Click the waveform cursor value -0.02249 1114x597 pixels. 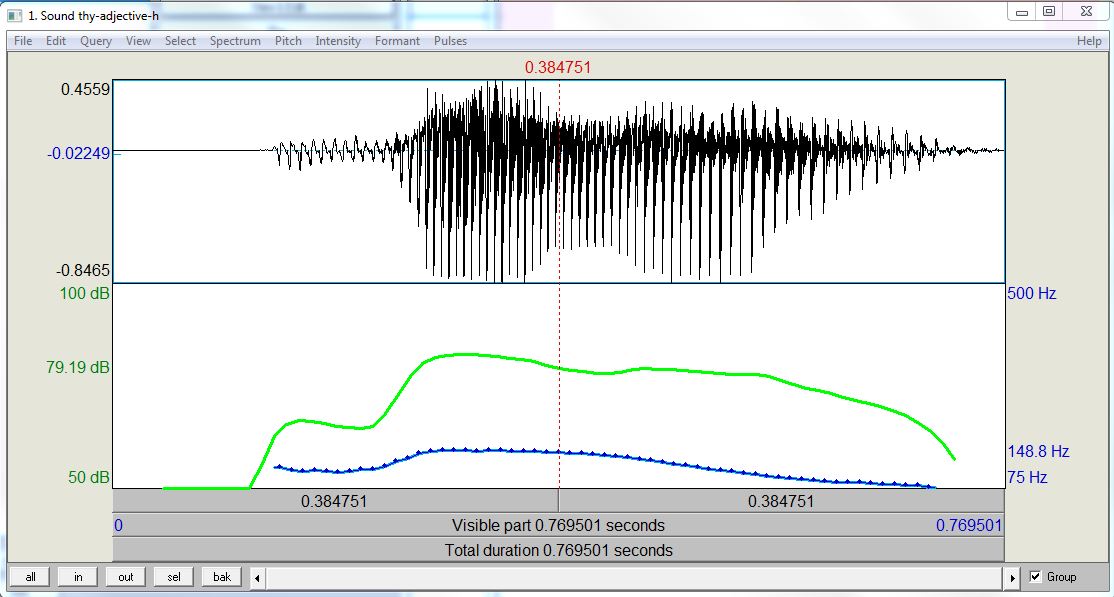[79, 153]
